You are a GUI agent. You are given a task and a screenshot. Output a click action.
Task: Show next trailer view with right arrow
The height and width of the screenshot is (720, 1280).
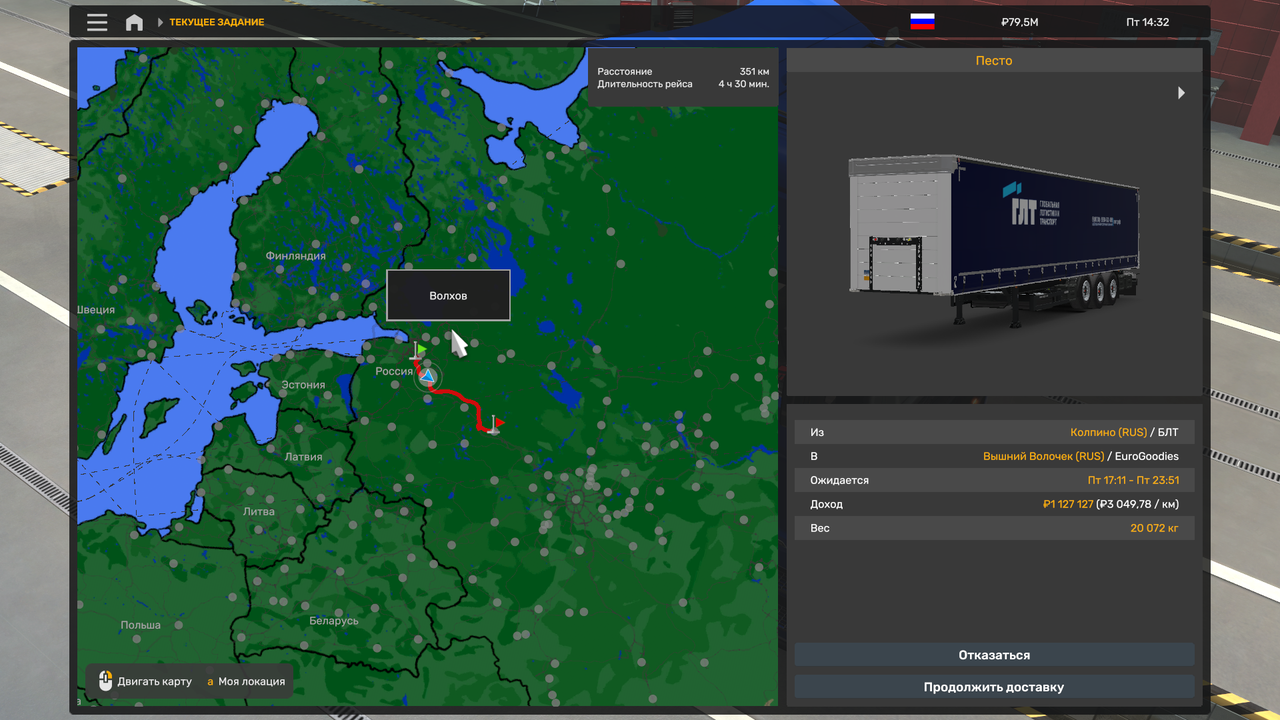point(1181,93)
